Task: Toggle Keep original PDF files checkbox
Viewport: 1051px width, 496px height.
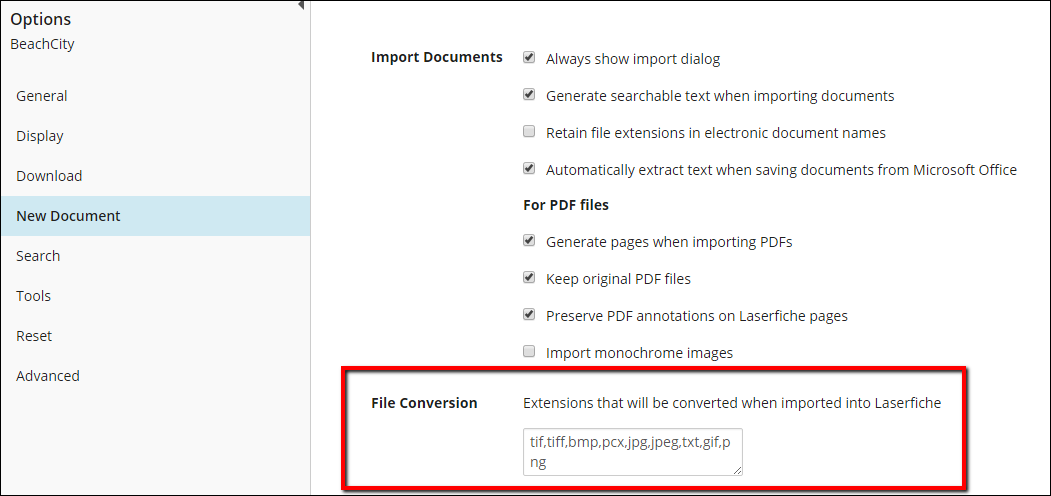Action: point(529,277)
